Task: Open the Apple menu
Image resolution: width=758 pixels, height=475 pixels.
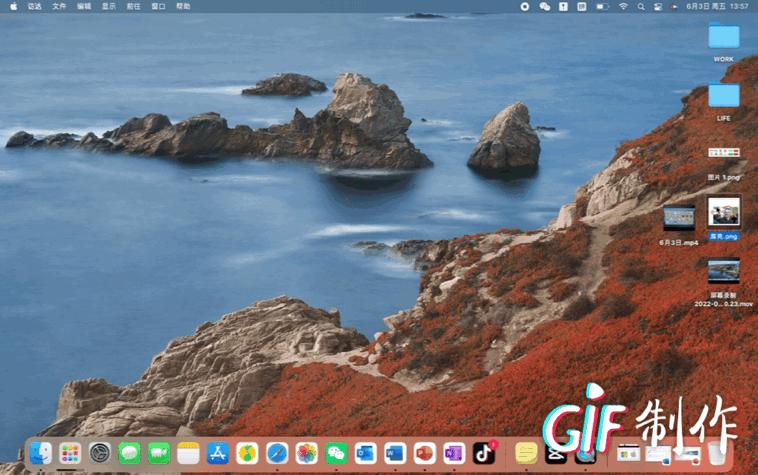Action: 14,6
